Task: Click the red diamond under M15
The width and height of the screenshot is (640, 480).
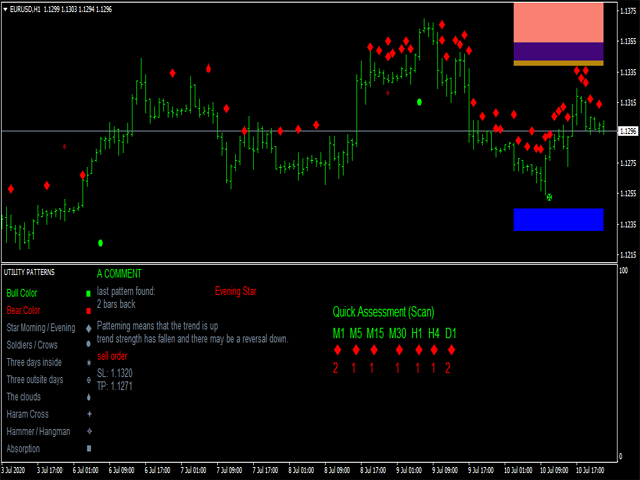Action: coord(374,350)
